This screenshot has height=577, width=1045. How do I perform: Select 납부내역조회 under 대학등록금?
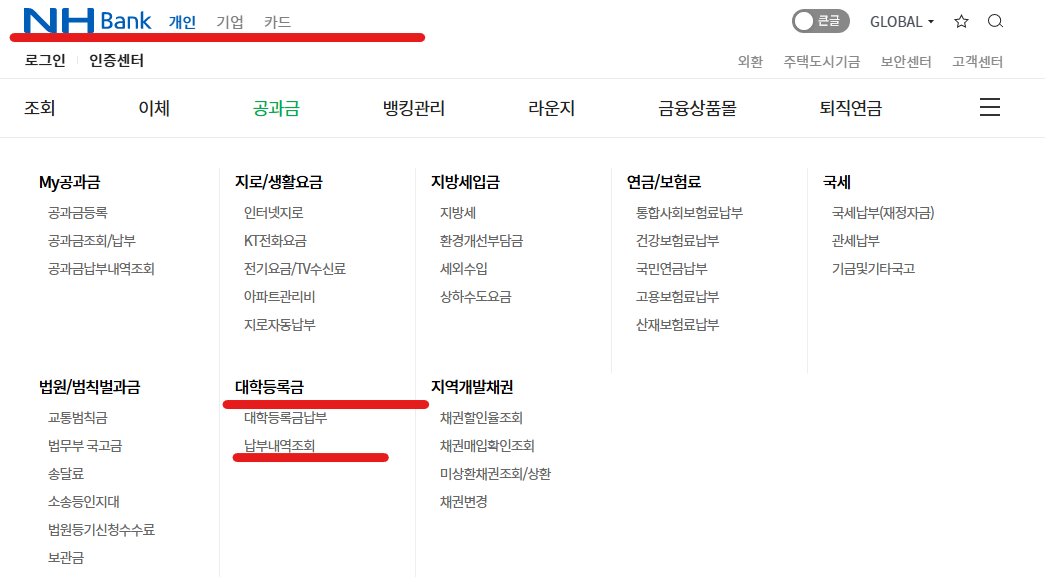pos(280,446)
